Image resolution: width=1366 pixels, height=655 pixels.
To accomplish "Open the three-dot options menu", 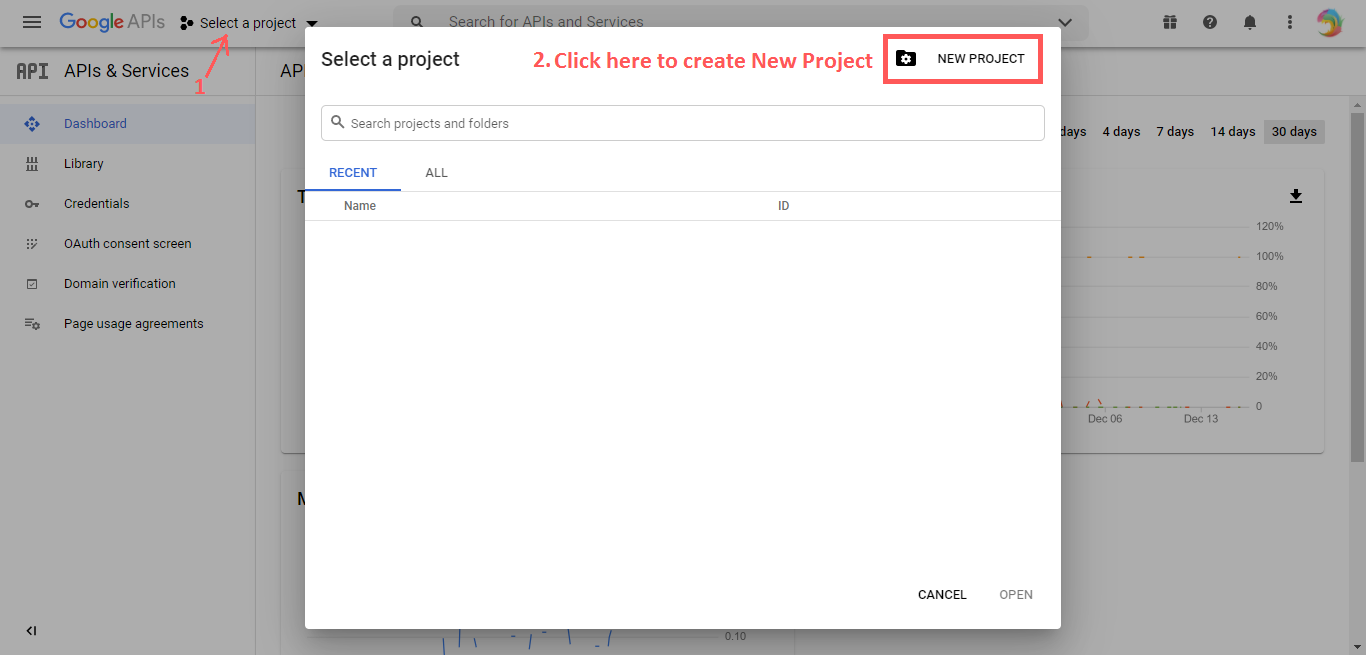I will (x=1289, y=21).
